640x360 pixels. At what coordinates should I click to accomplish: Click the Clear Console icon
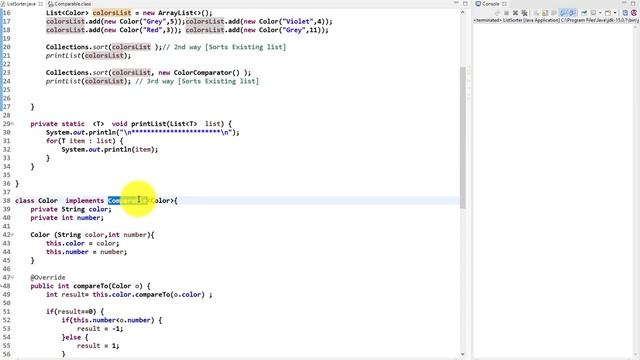click(x=536, y=13)
